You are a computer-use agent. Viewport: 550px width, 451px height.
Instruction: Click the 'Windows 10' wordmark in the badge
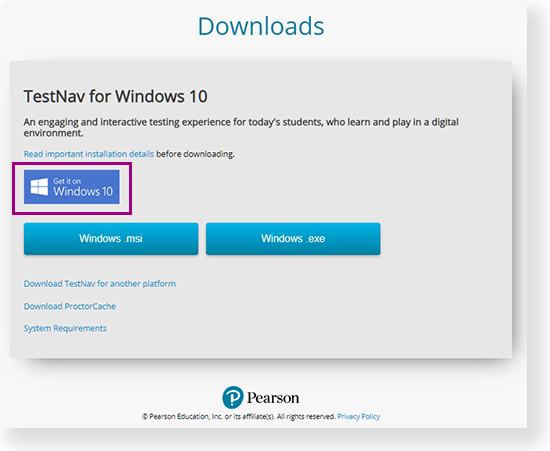pos(83,191)
